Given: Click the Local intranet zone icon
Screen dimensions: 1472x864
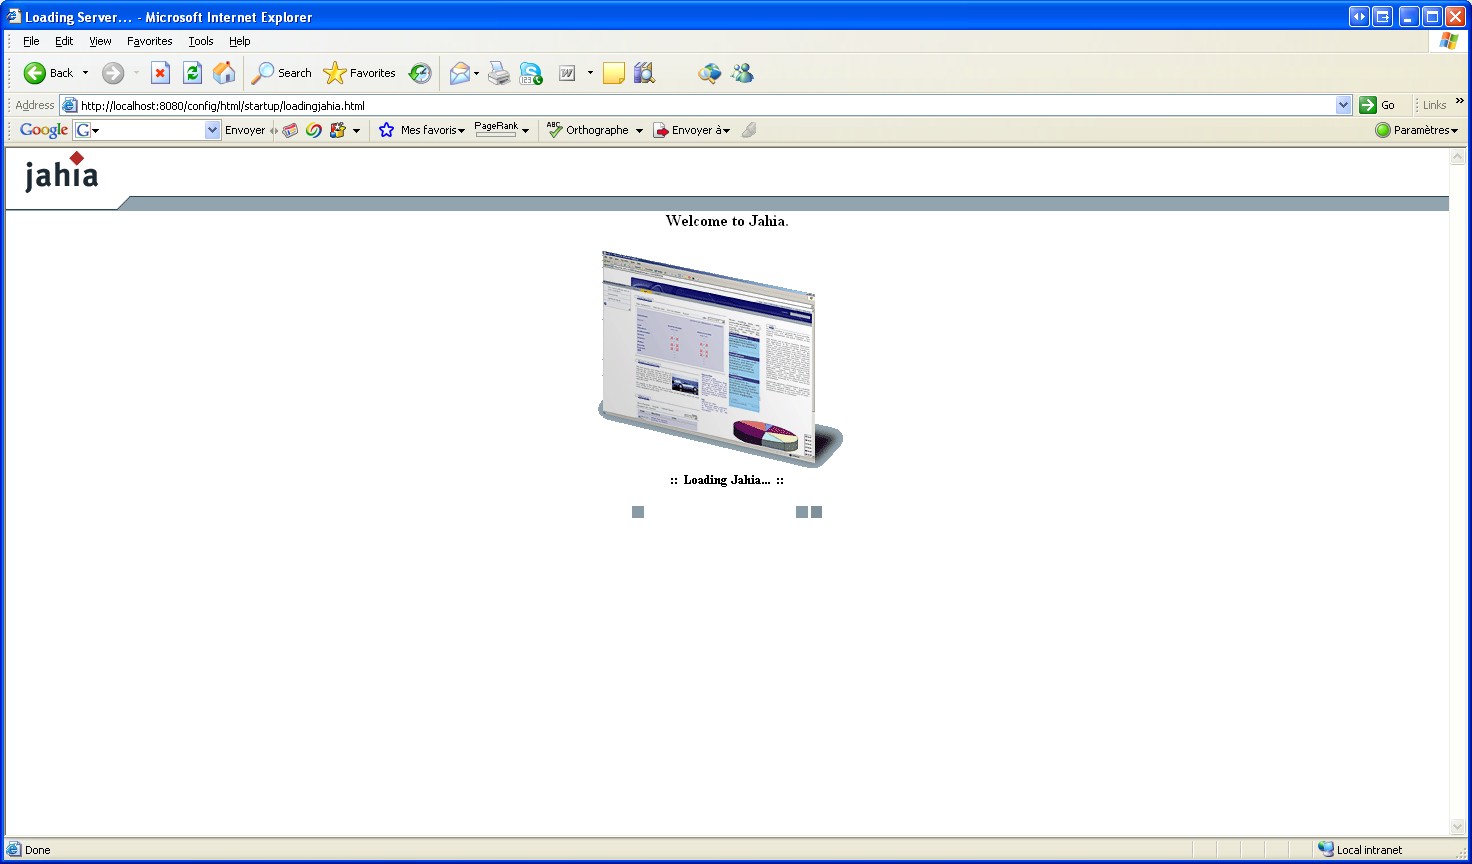Looking at the screenshot, I should [x=1326, y=849].
